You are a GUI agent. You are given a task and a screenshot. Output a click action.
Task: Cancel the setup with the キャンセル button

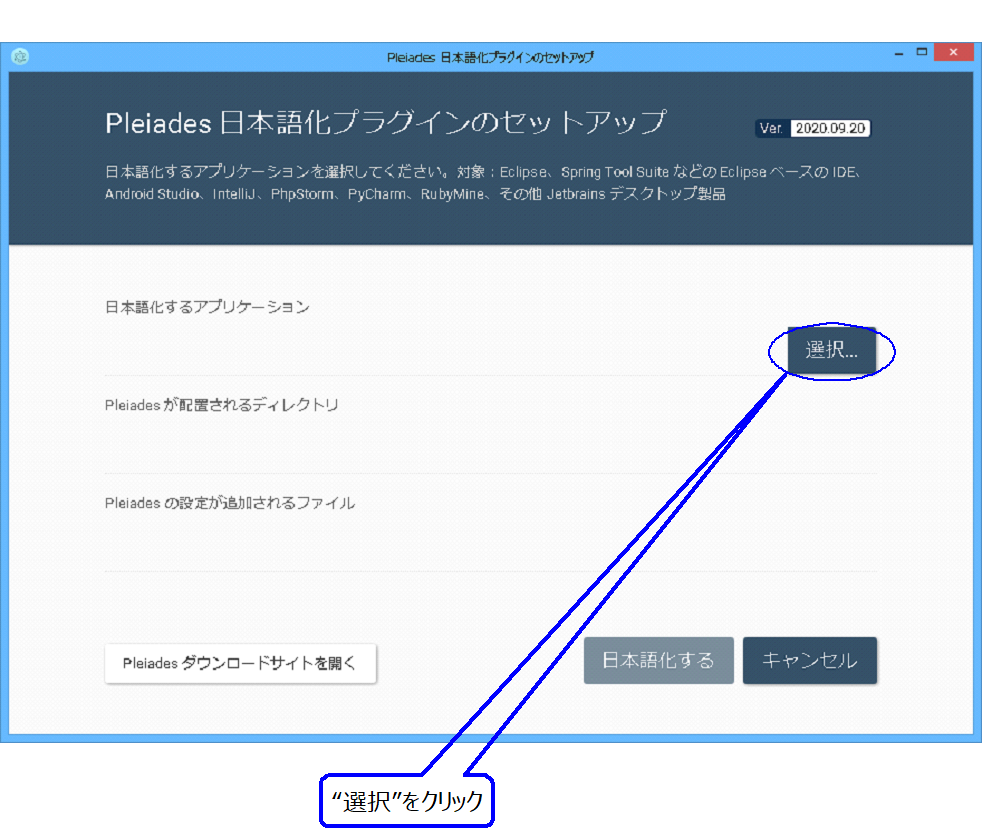[x=809, y=660]
